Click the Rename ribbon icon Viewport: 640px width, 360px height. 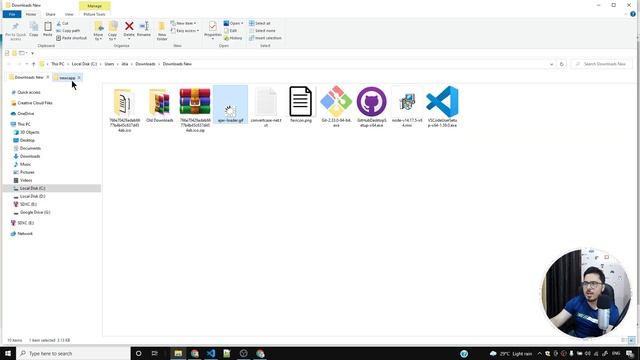[144, 29]
